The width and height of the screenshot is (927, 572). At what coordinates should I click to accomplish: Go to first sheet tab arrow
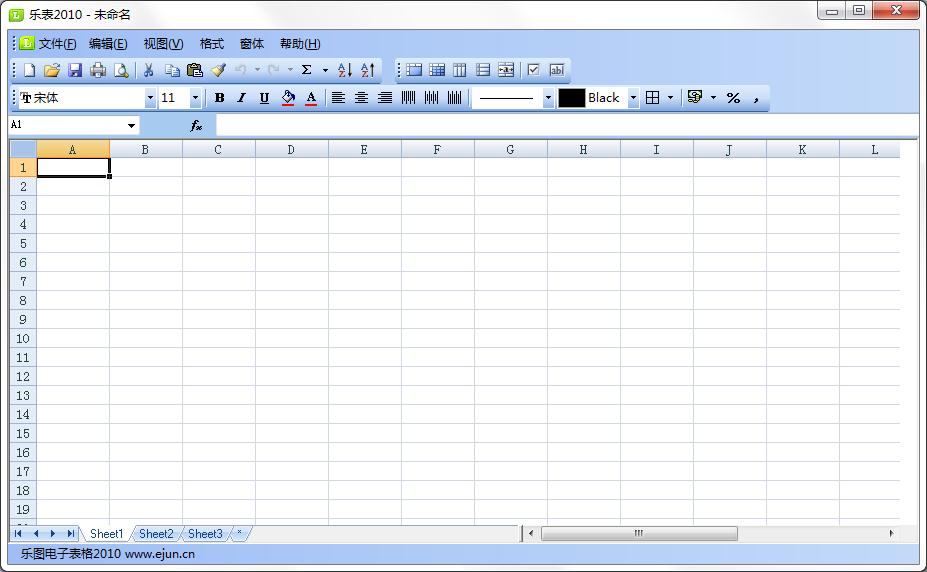pos(18,534)
